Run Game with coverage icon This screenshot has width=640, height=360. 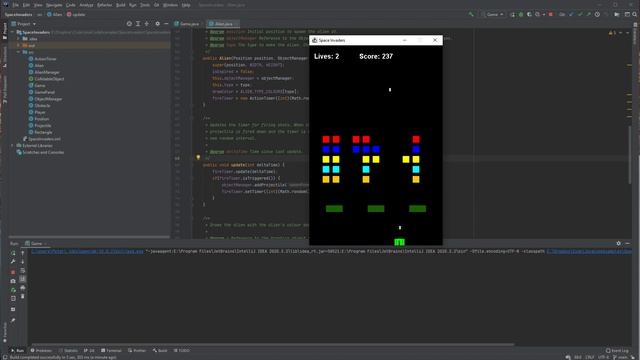(529, 14)
